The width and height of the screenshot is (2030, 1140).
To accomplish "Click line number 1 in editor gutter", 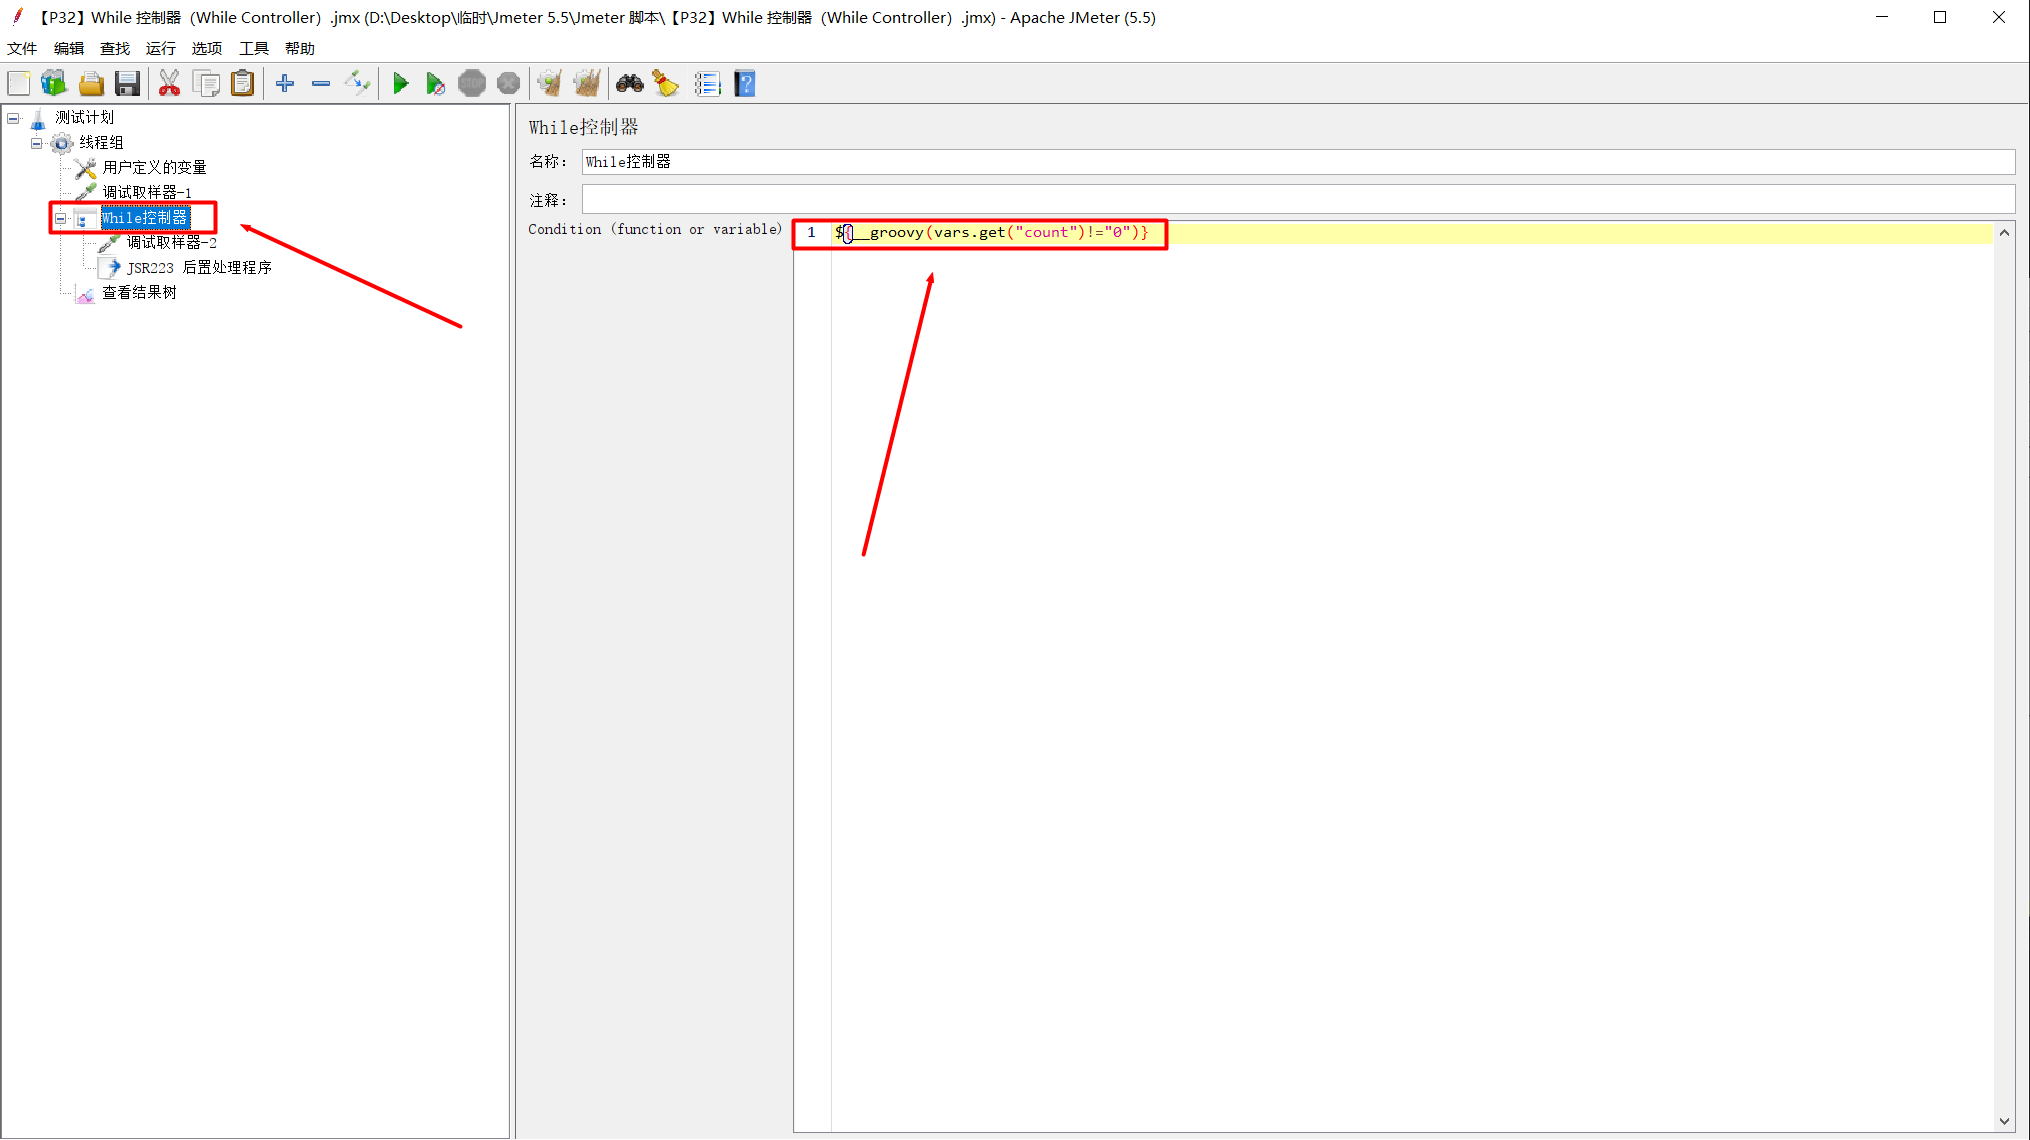I will click(x=811, y=233).
